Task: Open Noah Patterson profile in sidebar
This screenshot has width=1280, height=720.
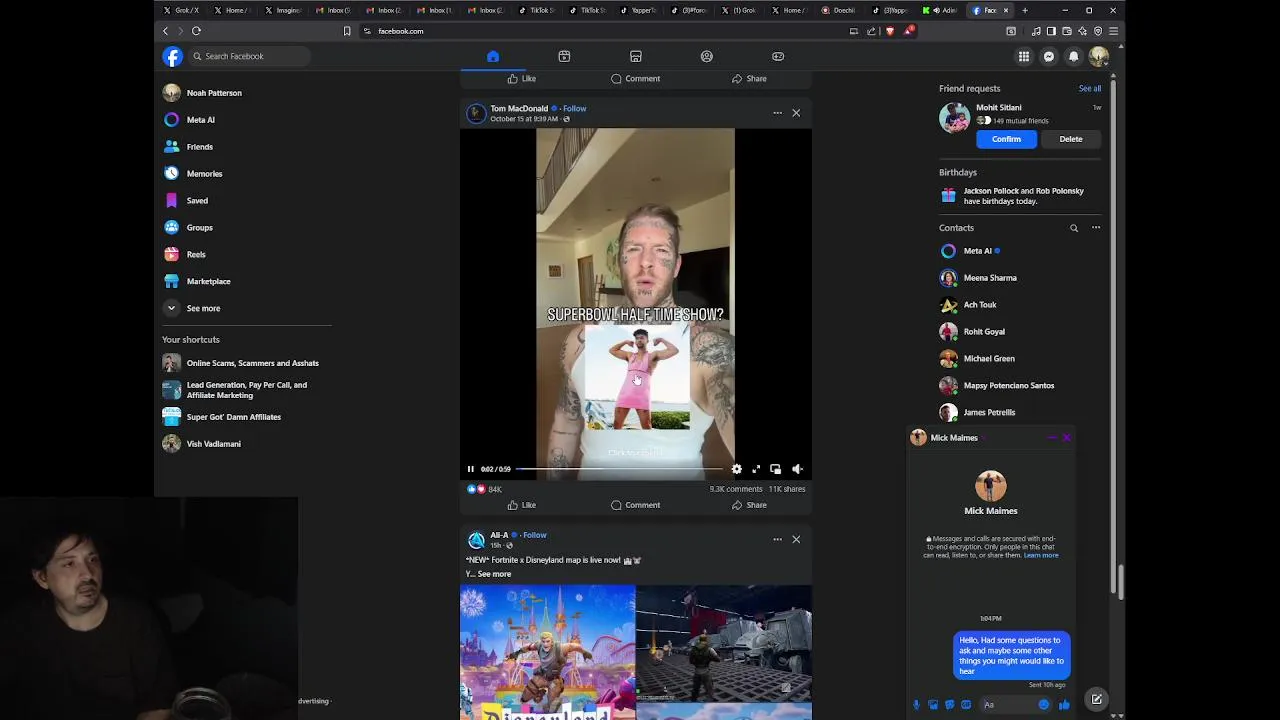Action: (x=214, y=93)
